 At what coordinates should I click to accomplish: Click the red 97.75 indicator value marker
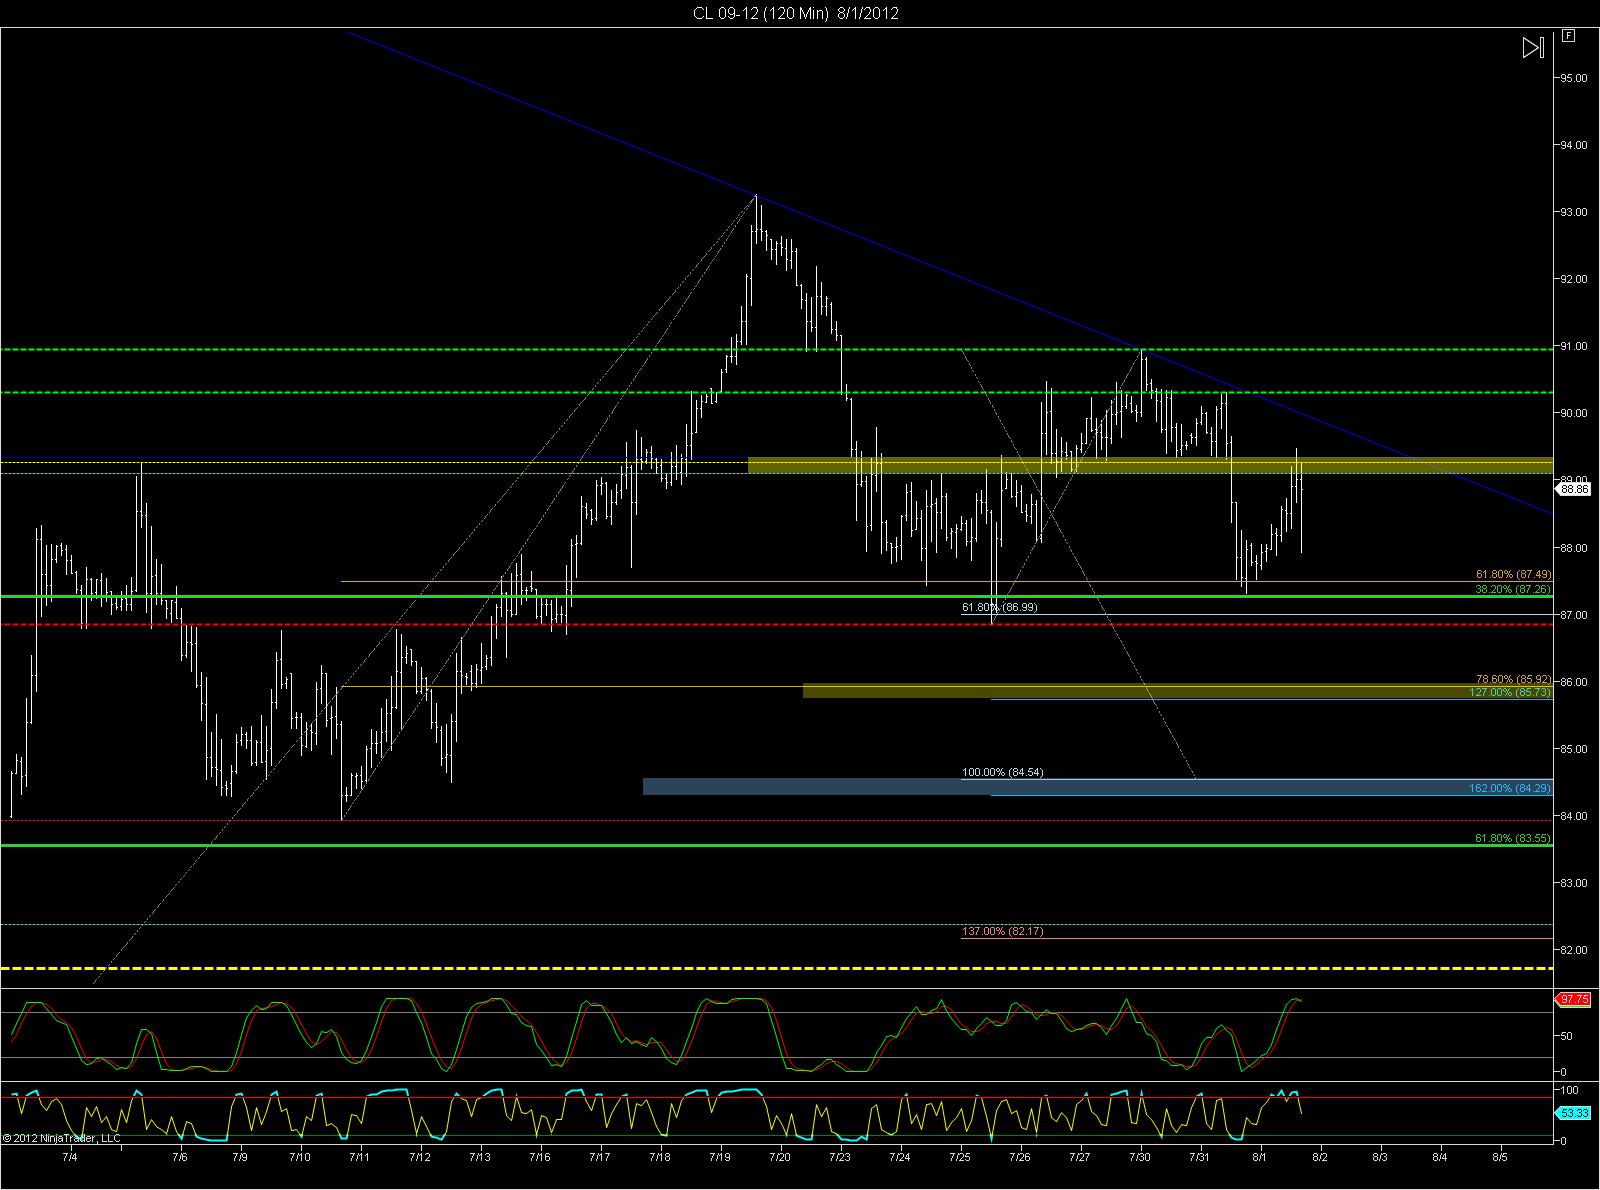[x=1575, y=999]
